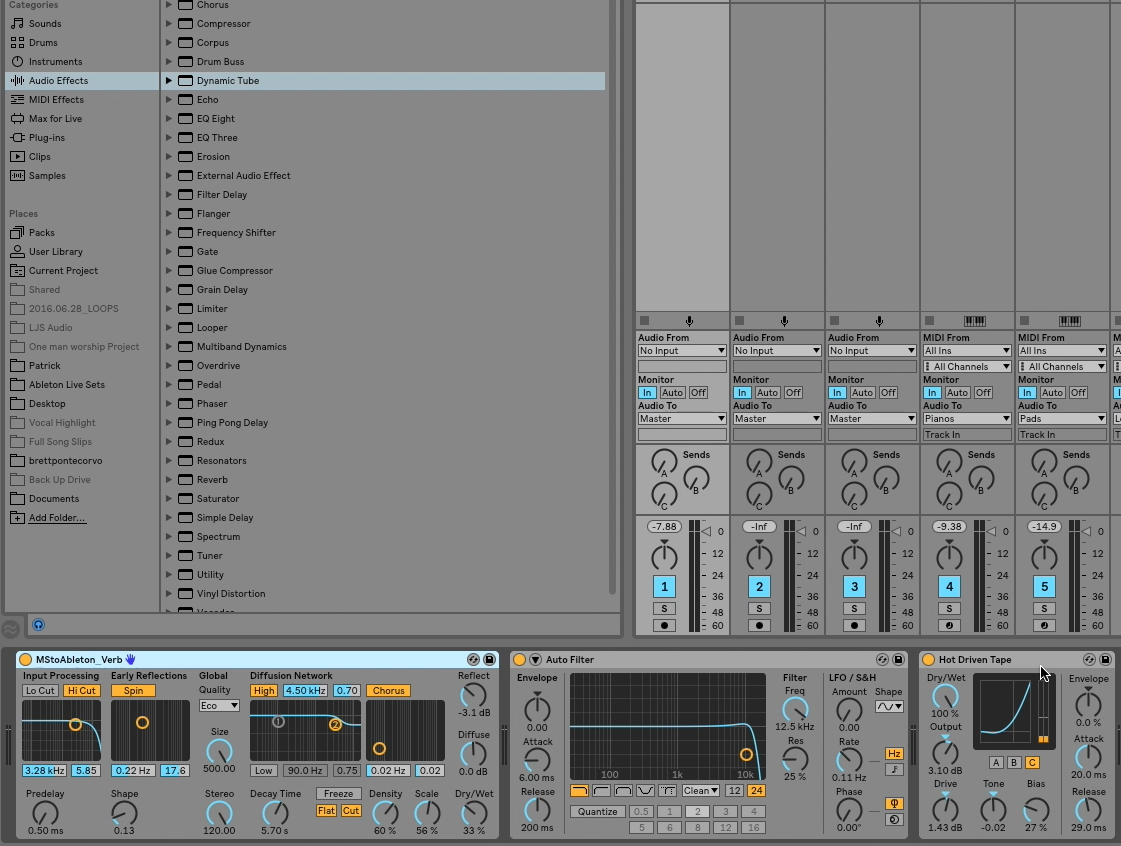The height and width of the screenshot is (846, 1121).
Task: Save the MStoAbleton_Verb preset via disk icon
Action: coord(489,659)
